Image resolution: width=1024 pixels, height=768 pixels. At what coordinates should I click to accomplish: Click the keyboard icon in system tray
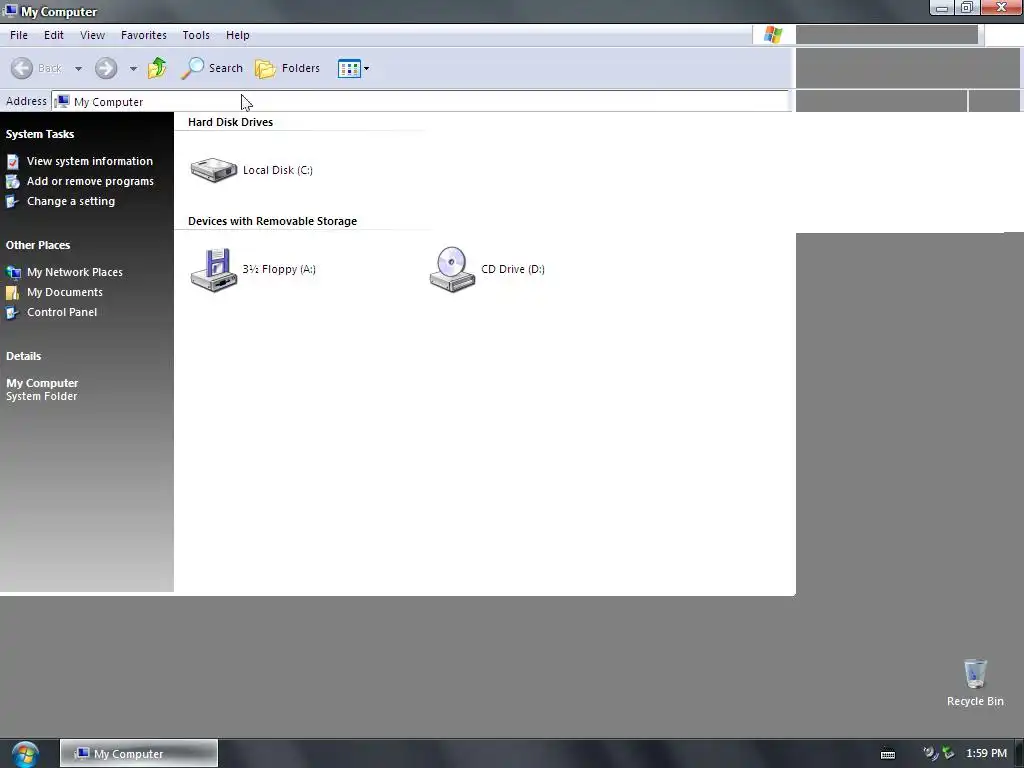(888, 754)
